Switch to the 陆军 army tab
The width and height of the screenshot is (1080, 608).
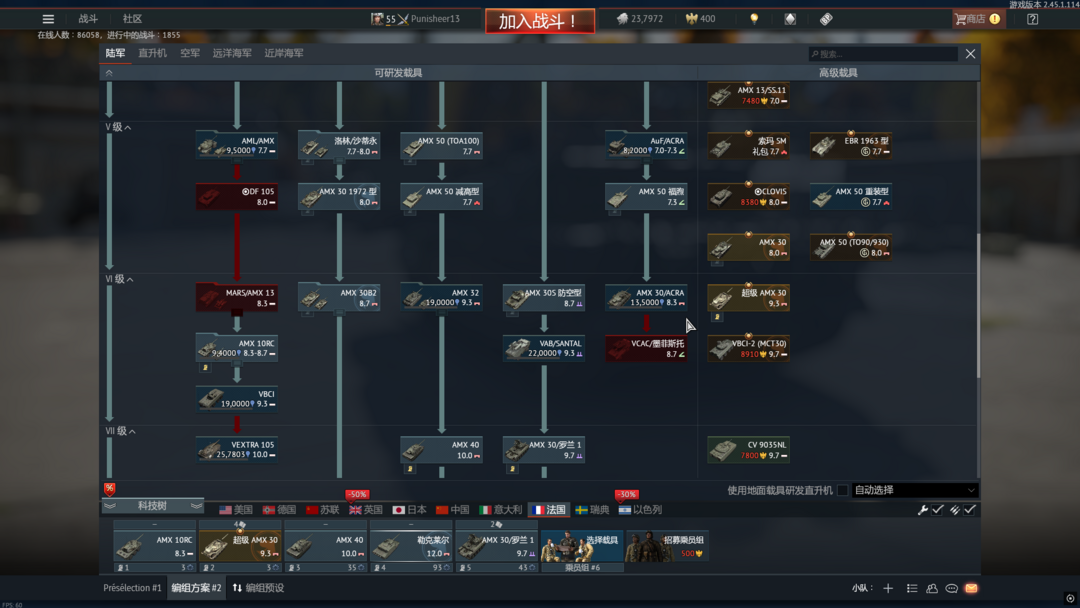(115, 53)
